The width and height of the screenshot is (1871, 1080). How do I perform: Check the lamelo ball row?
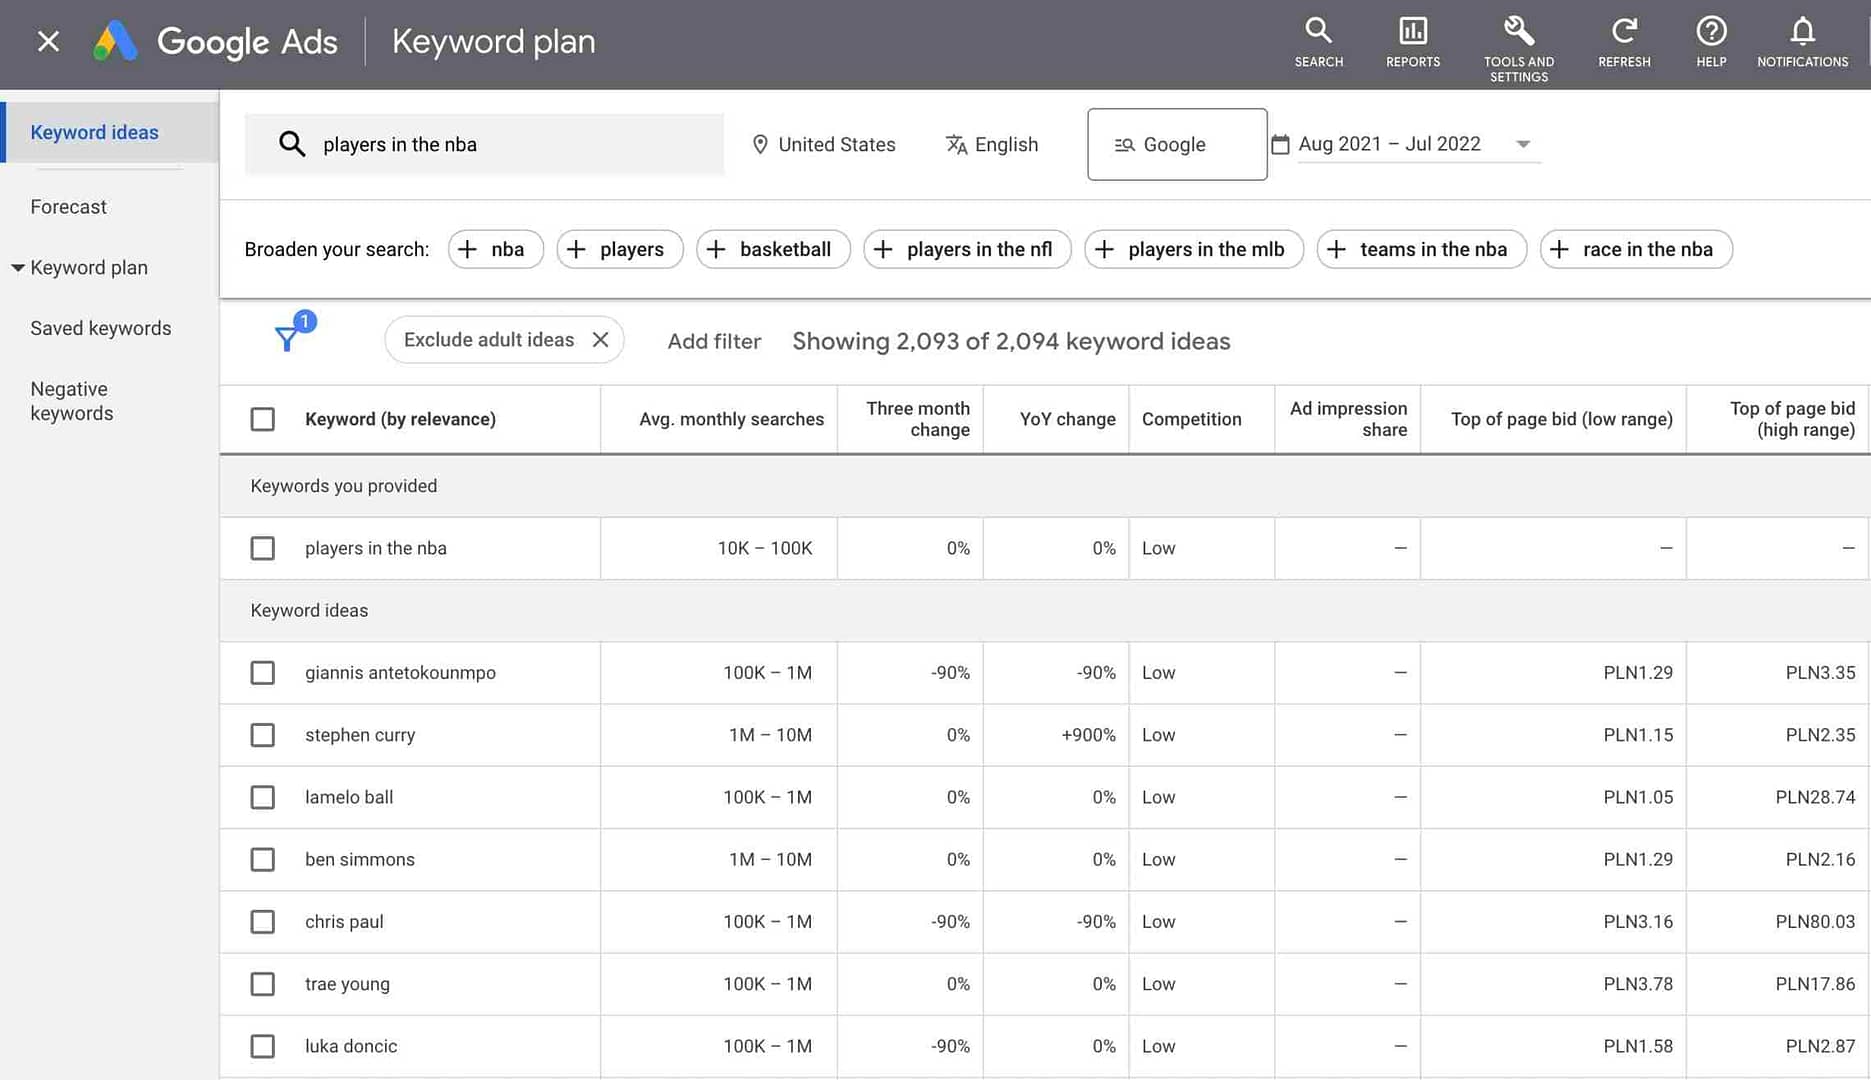click(262, 797)
